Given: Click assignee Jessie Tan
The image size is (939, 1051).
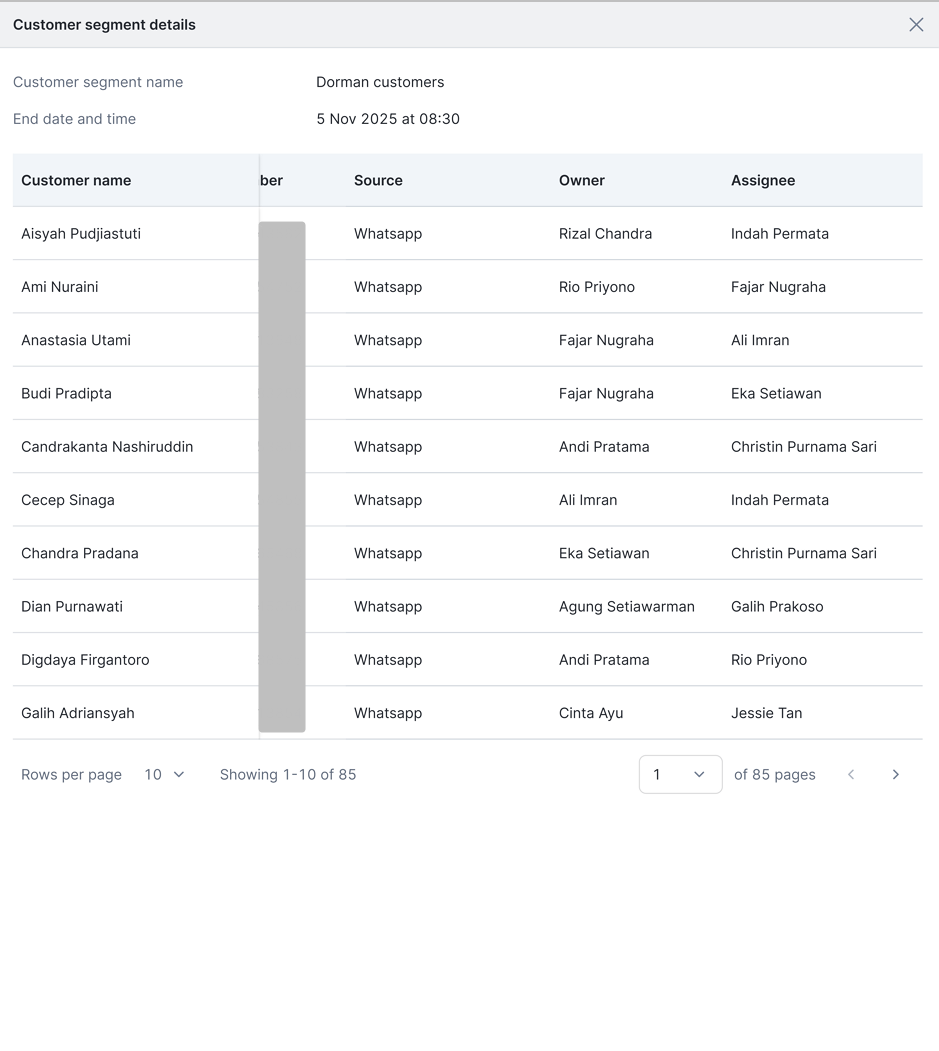Looking at the screenshot, I should [x=766, y=713].
